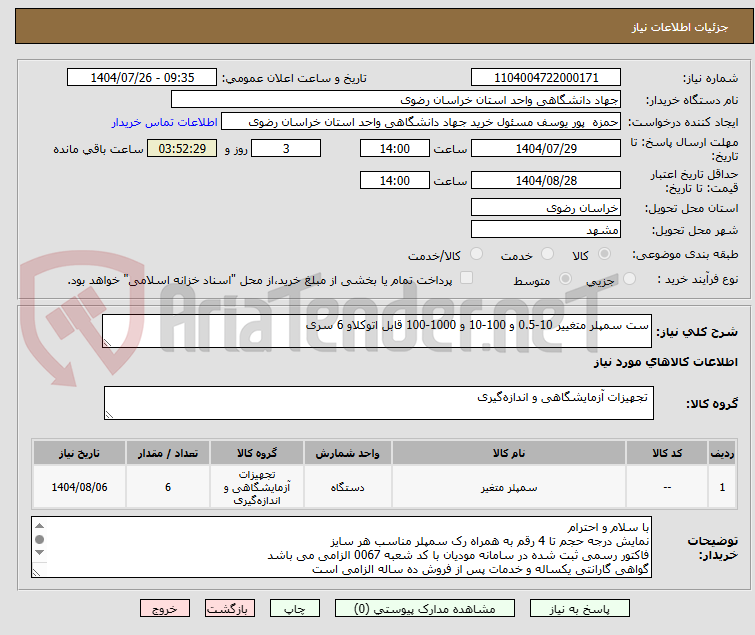Click the goods group text area
This screenshot has width=755, height=635.
pyautogui.click(x=378, y=403)
